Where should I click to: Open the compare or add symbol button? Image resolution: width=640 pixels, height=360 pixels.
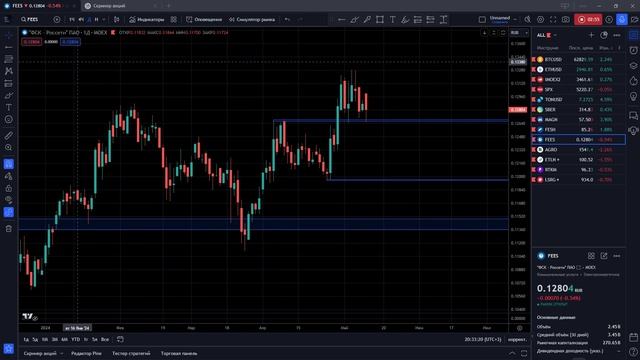coord(57,19)
